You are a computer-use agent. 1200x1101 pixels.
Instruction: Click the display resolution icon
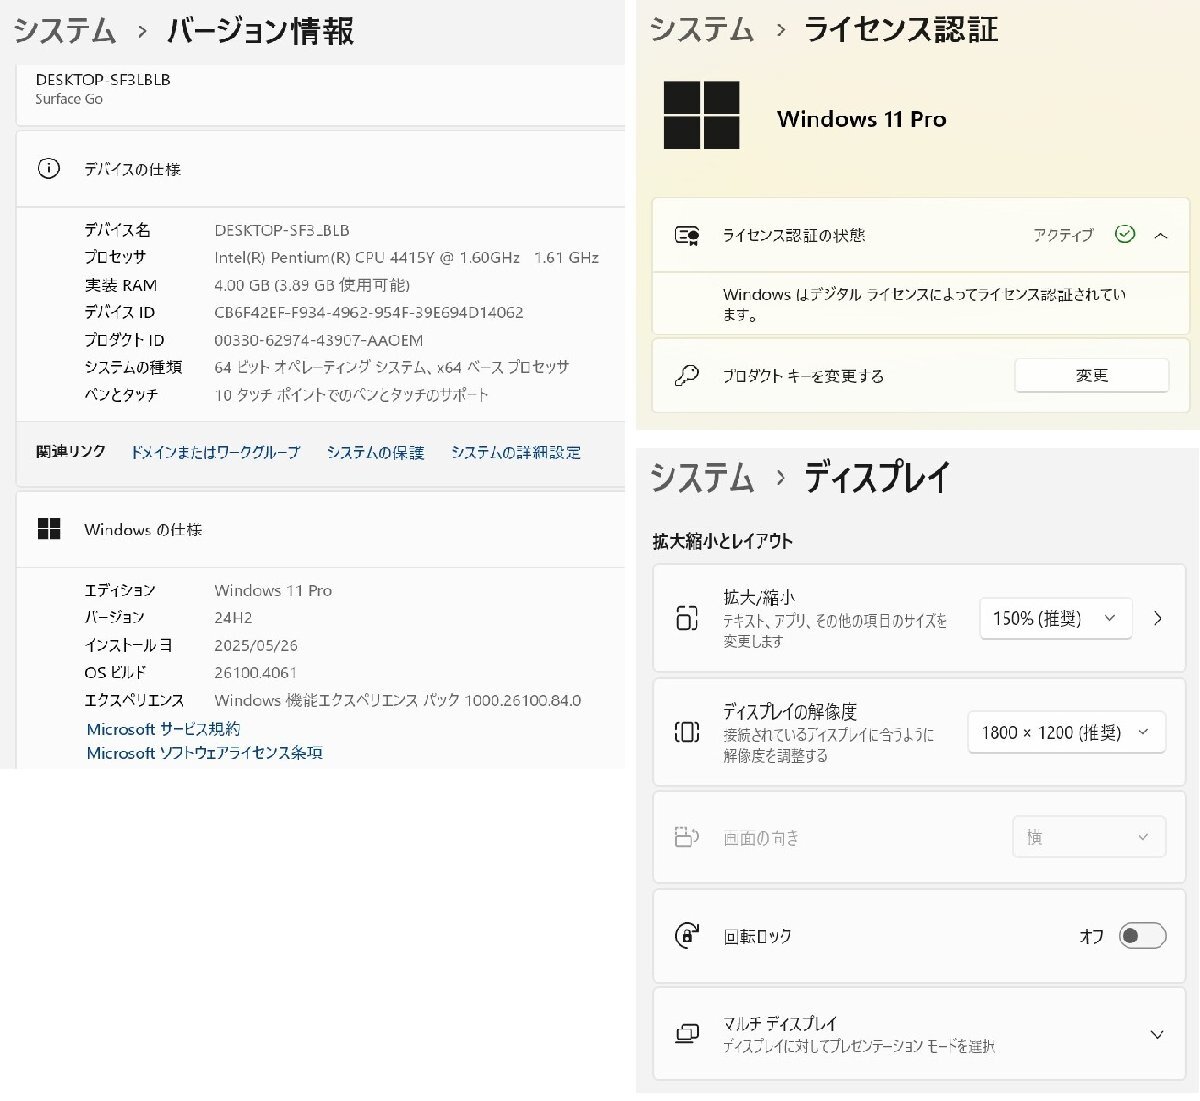tap(687, 732)
